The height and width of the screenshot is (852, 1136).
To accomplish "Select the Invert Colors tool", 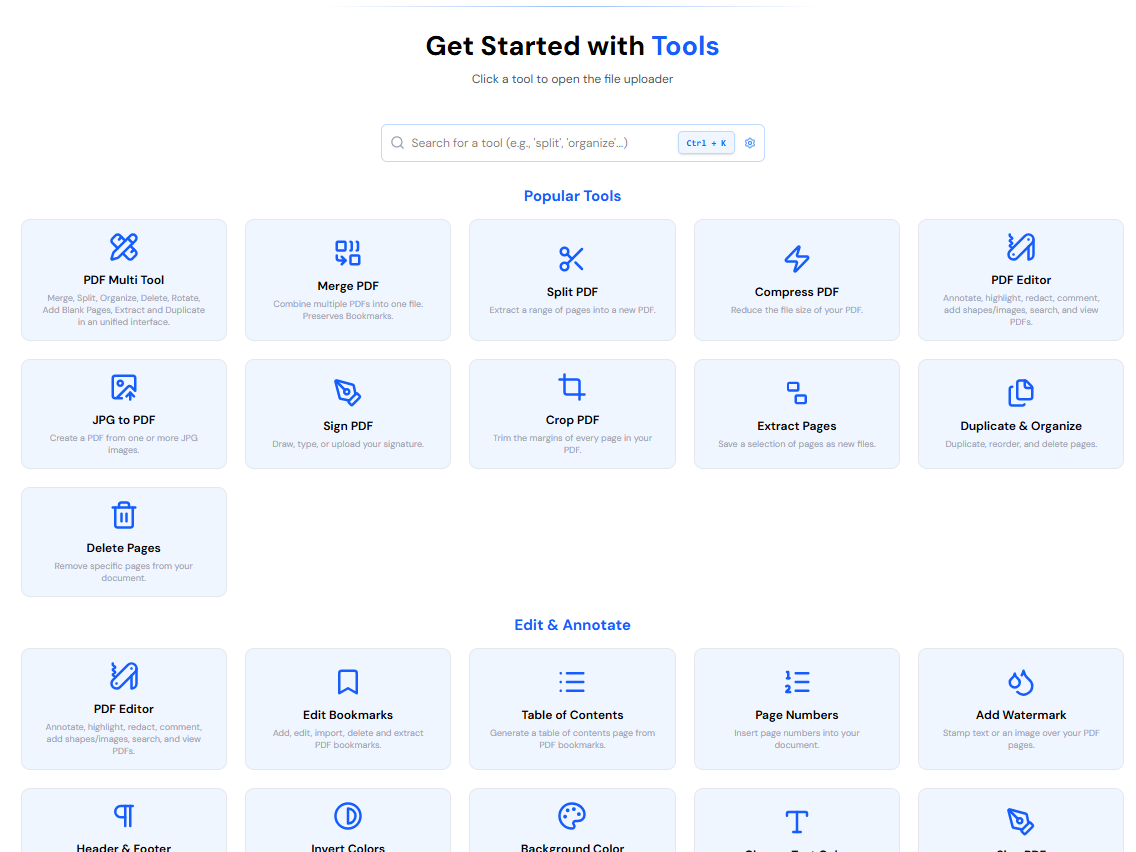I will [x=347, y=825].
